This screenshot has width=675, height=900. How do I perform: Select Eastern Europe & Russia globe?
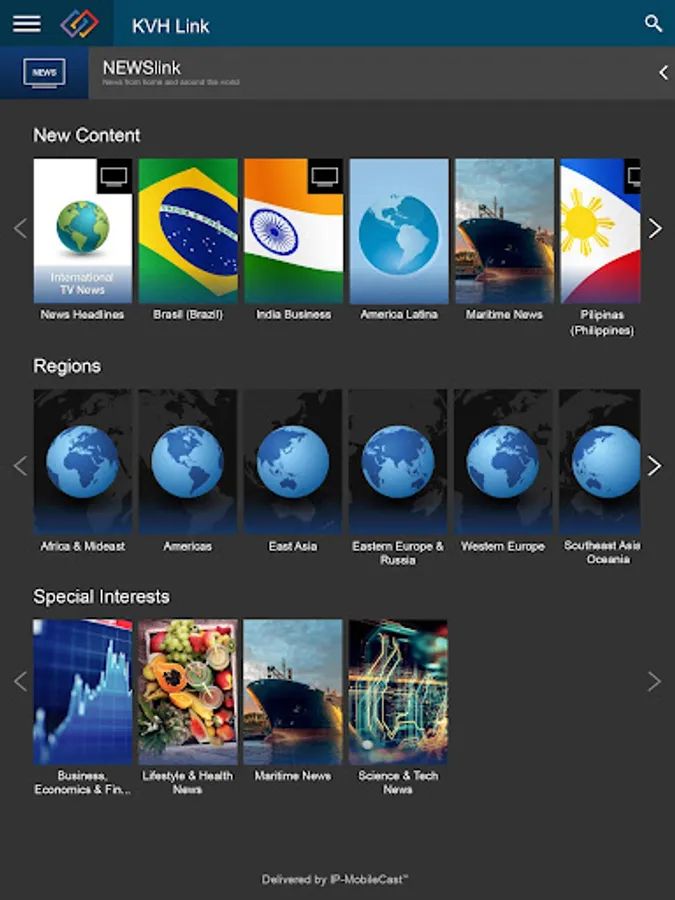point(398,461)
